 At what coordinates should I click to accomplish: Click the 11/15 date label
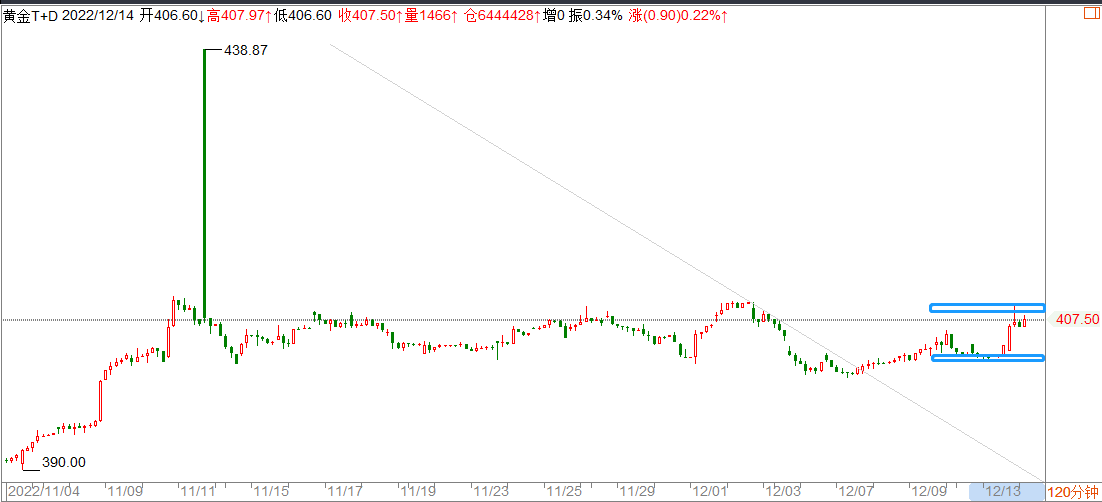[271, 490]
